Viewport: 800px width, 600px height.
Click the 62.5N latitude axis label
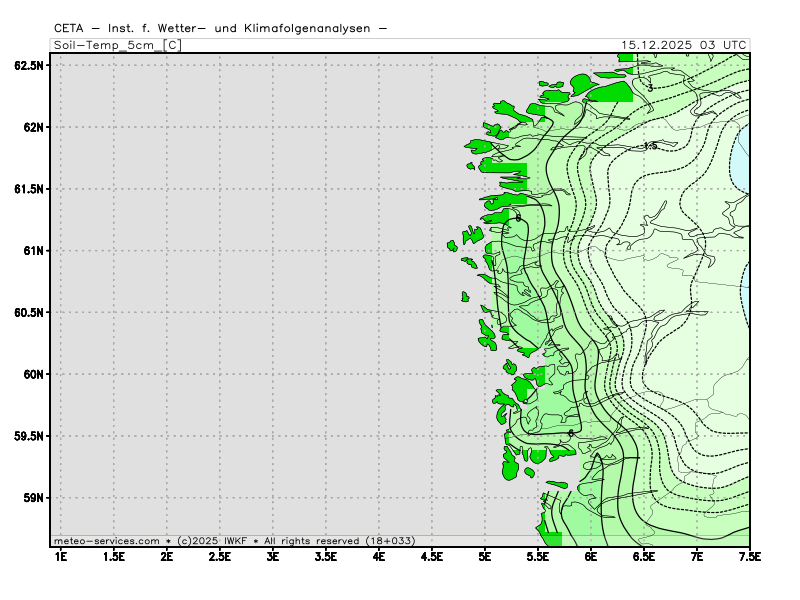(29, 65)
